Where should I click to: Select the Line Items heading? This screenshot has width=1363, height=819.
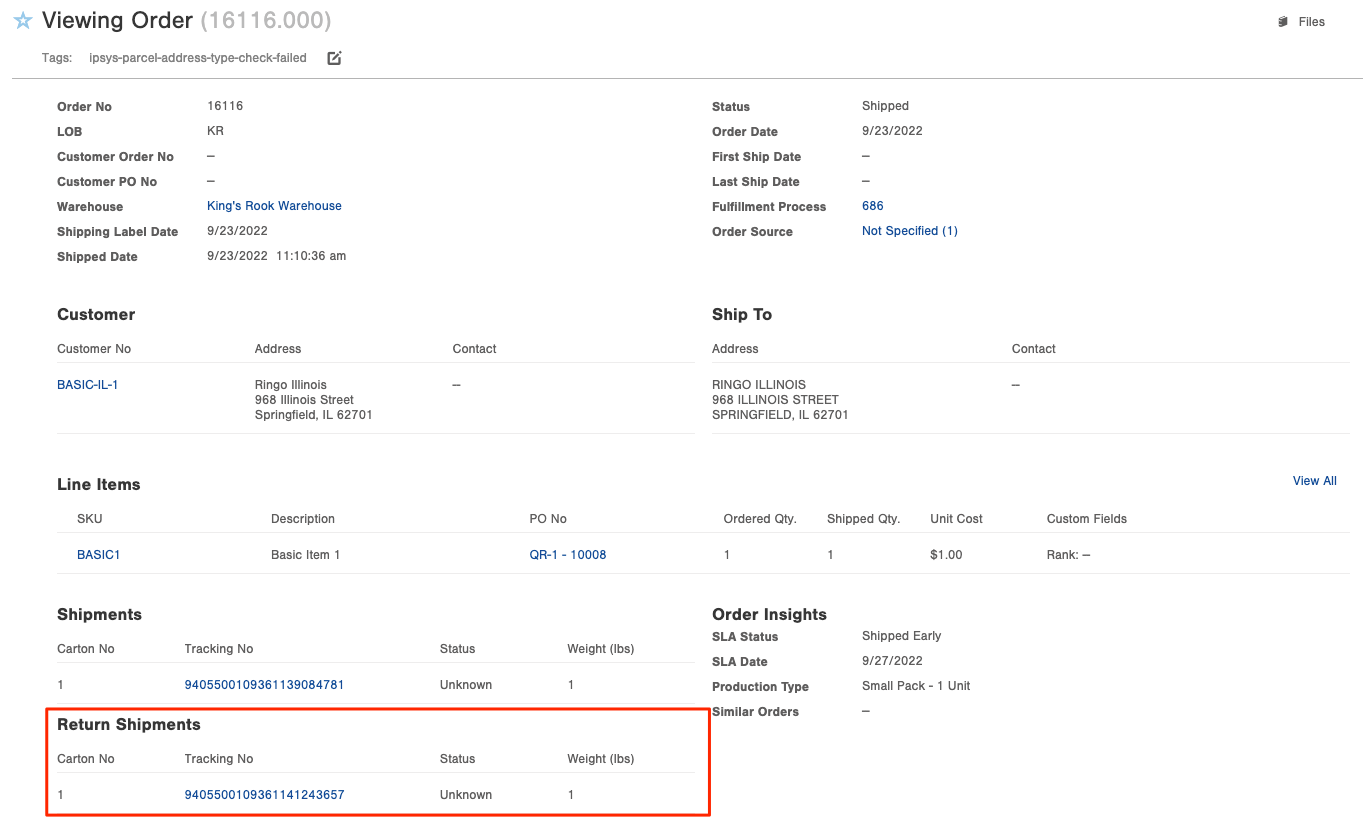pos(99,485)
